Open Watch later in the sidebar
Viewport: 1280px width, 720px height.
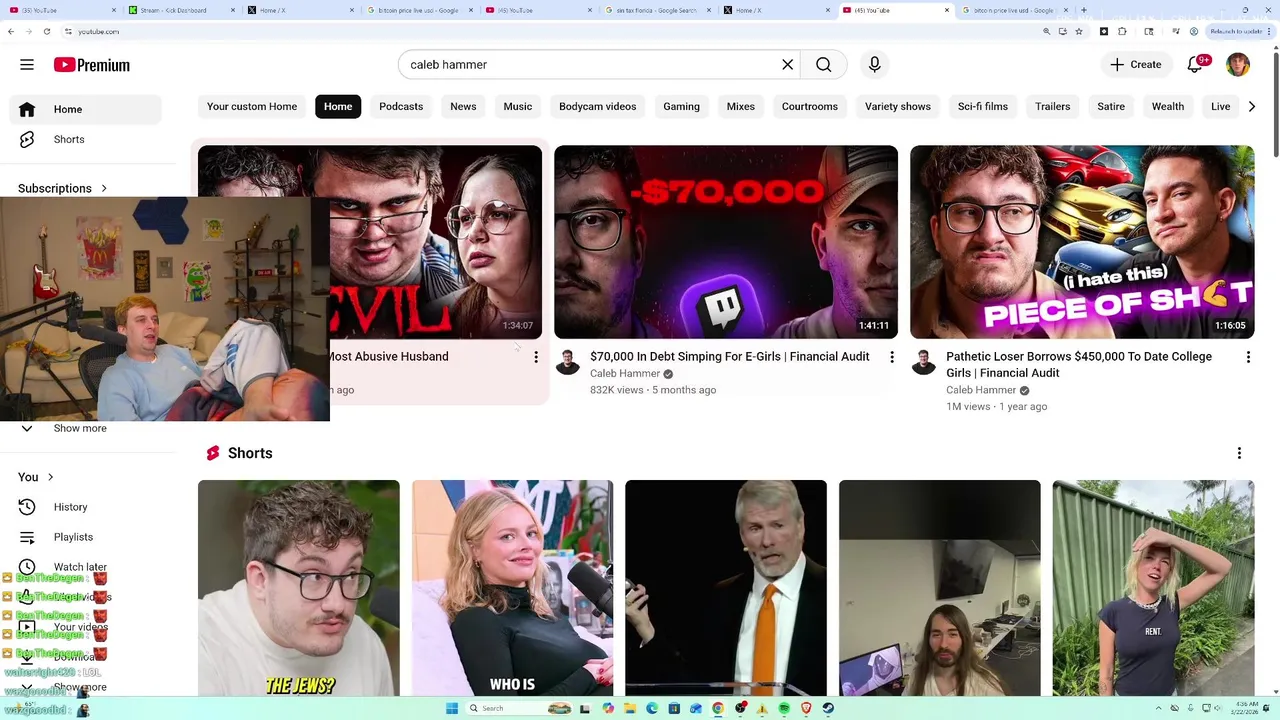point(80,567)
